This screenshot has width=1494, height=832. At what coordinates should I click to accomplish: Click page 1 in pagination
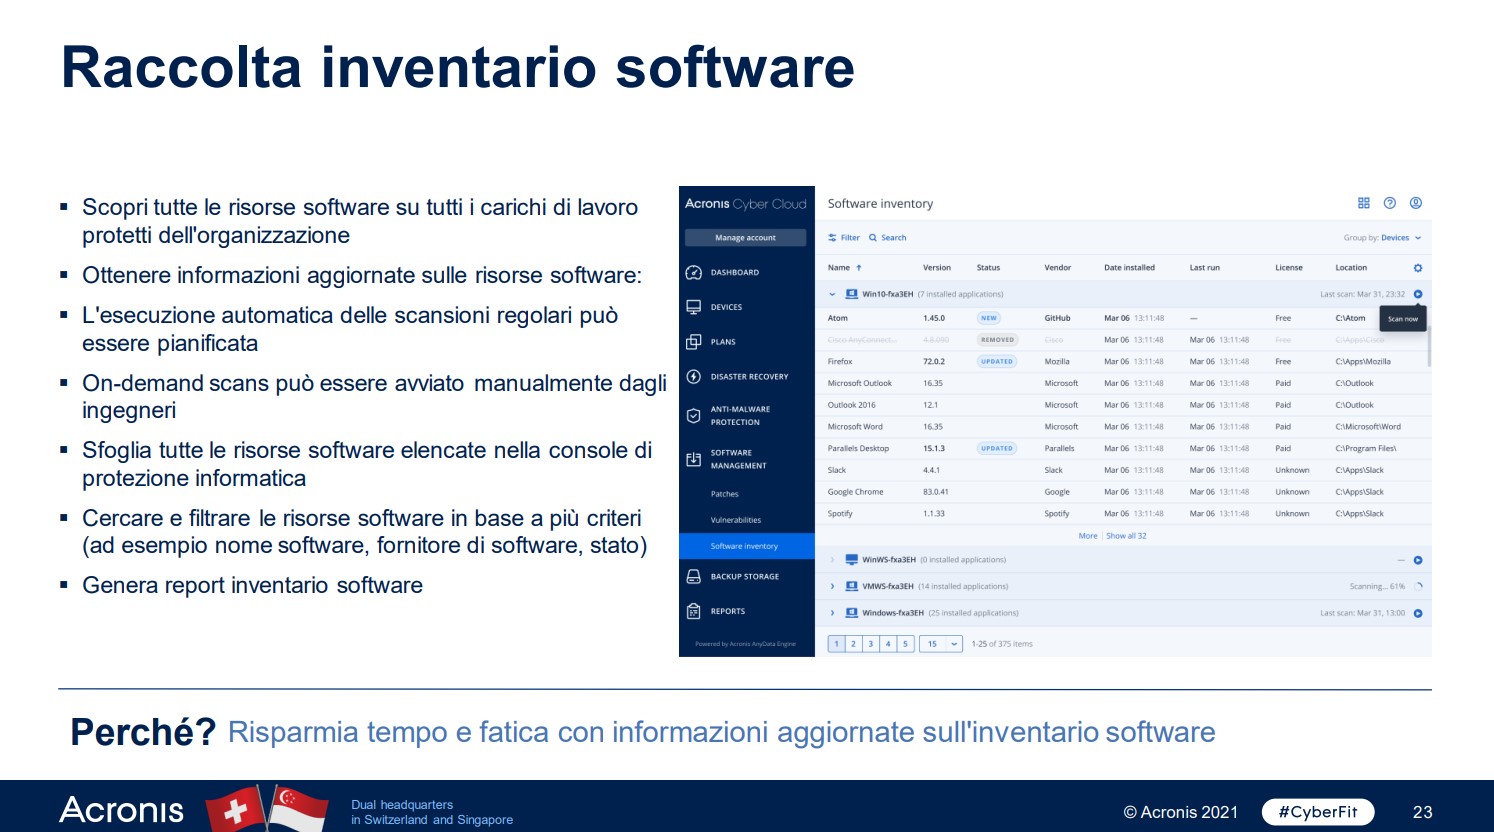pos(837,644)
